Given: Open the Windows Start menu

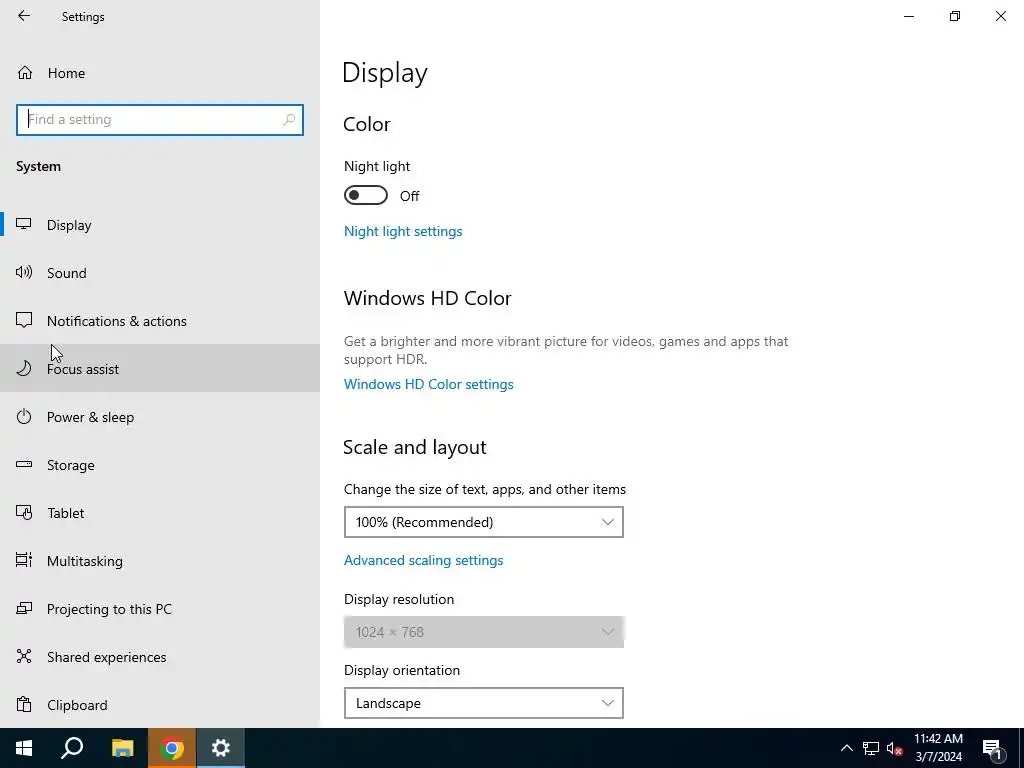Looking at the screenshot, I should [x=24, y=748].
